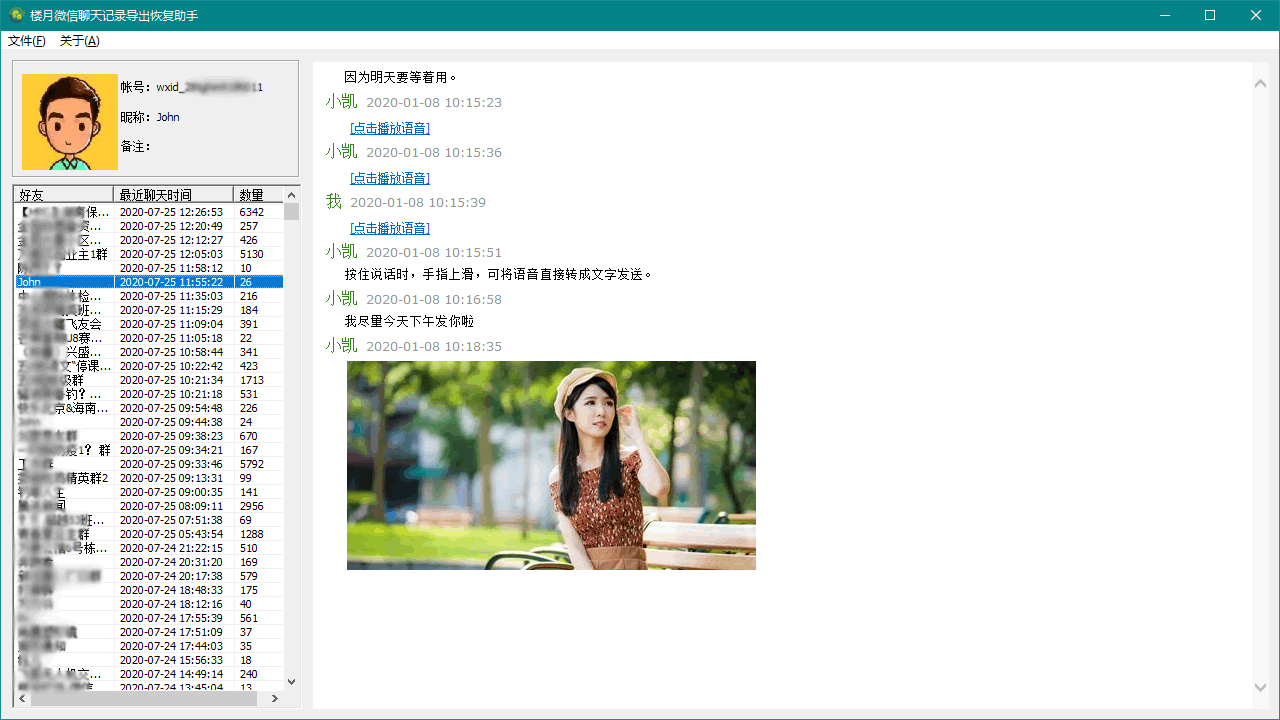Maximize the application window
The image size is (1280, 720).
[1208, 15]
